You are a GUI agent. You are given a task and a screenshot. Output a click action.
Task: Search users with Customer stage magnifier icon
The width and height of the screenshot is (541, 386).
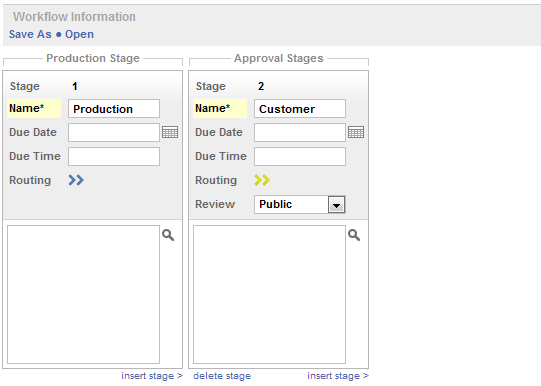point(354,235)
